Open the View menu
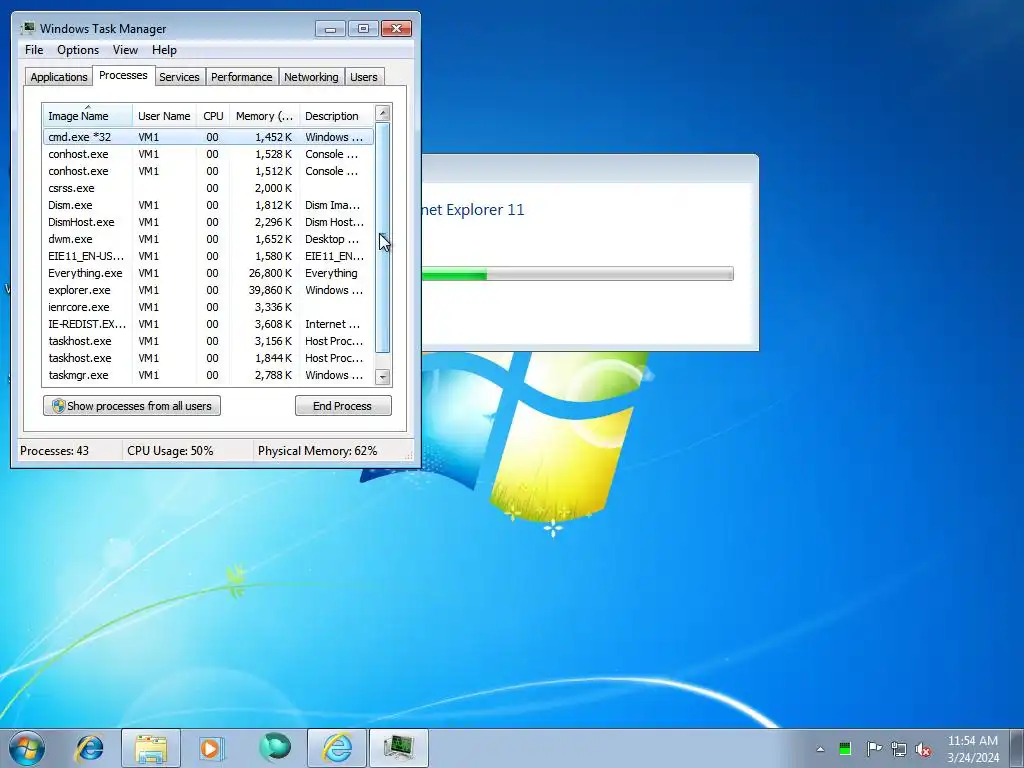Viewport: 1024px width, 768px height. click(x=125, y=50)
